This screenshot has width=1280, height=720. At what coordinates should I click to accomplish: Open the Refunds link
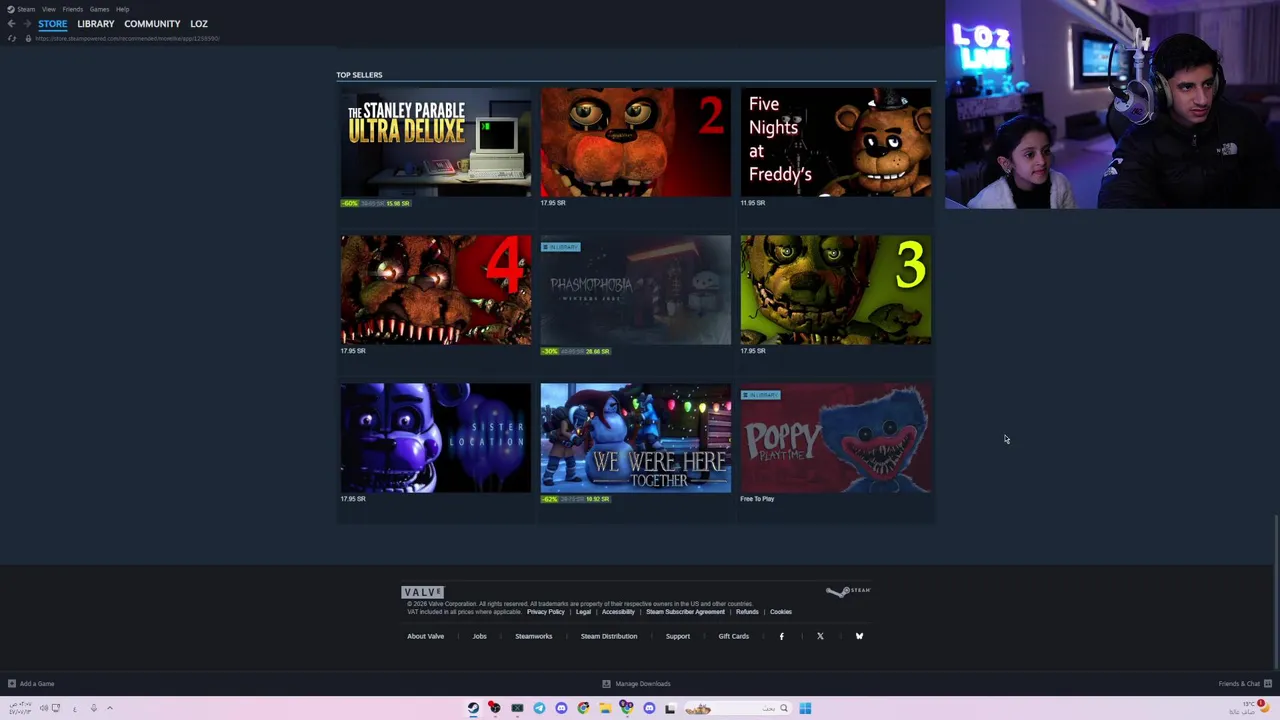747,612
